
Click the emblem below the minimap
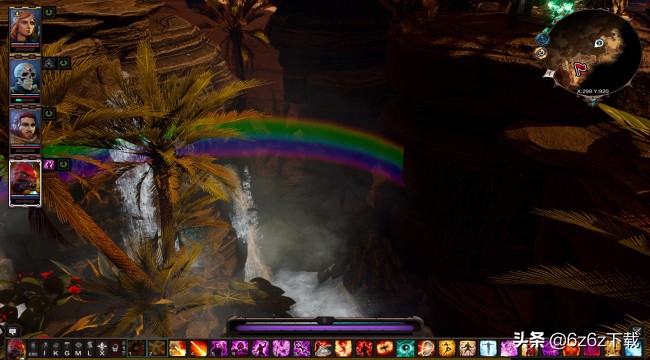click(x=593, y=100)
